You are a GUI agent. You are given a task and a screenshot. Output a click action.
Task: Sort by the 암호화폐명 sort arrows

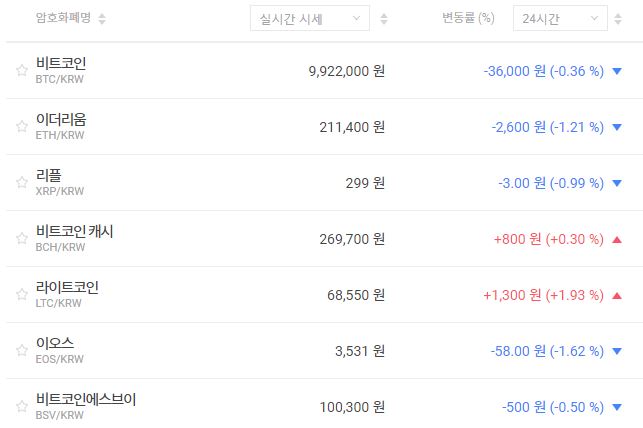pyautogui.click(x=103, y=19)
